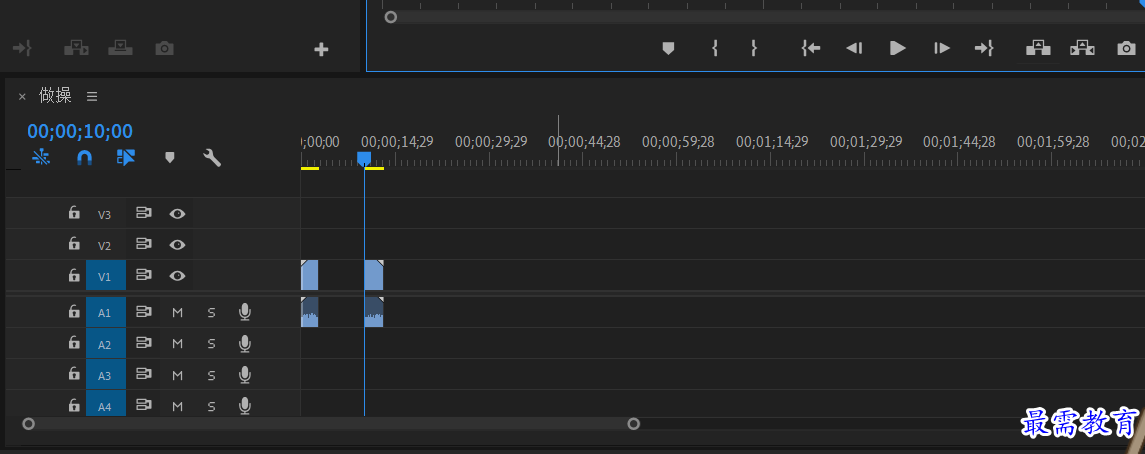The width and height of the screenshot is (1145, 454).
Task: Add marker to timeline
Action: point(170,158)
